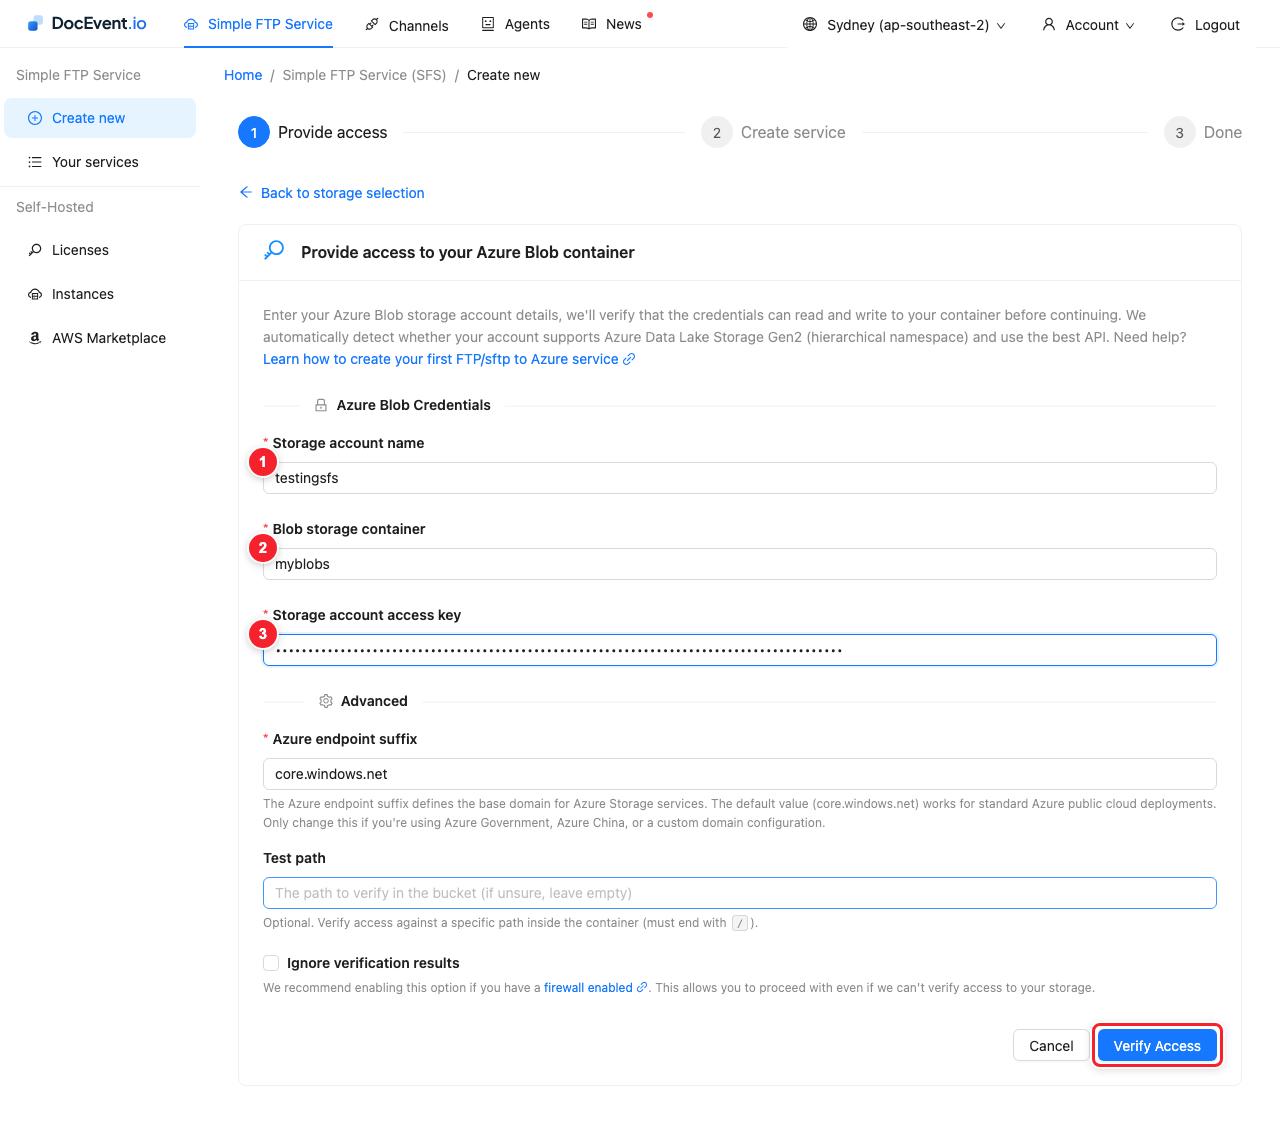Image resolution: width=1280 pixels, height=1124 pixels.
Task: Open the Simple FTP Service tab
Action: (258, 24)
